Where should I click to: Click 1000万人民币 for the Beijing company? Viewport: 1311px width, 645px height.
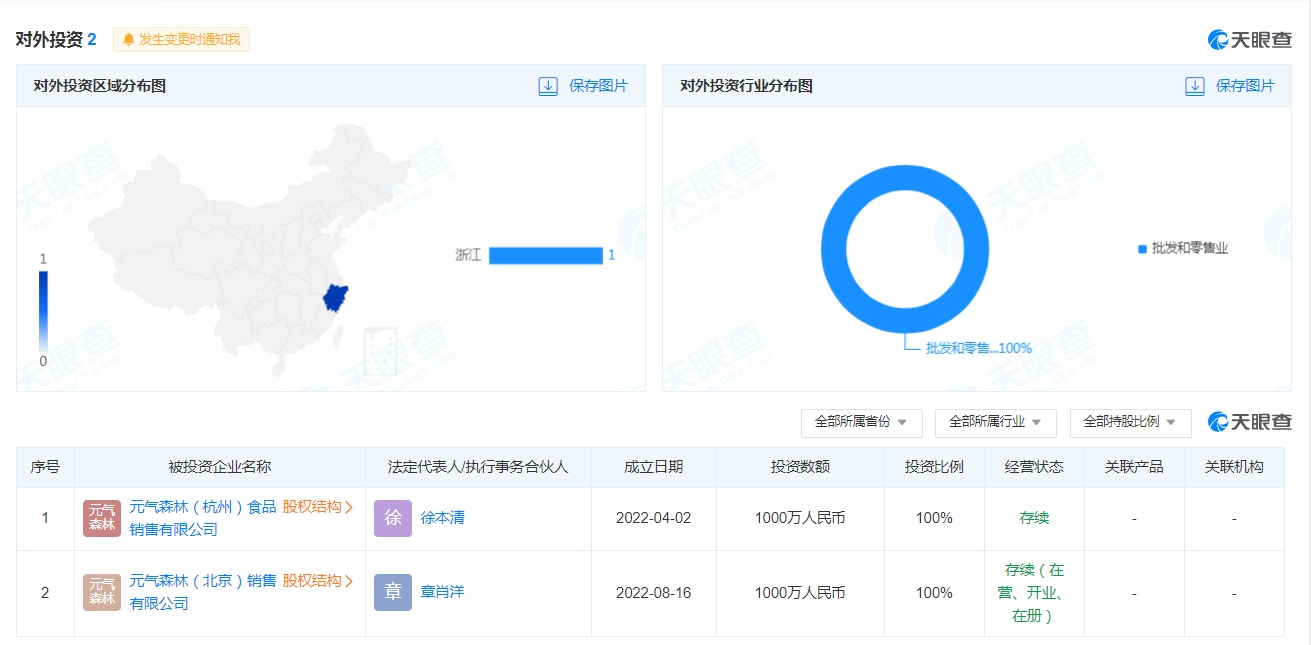pyautogui.click(x=800, y=592)
